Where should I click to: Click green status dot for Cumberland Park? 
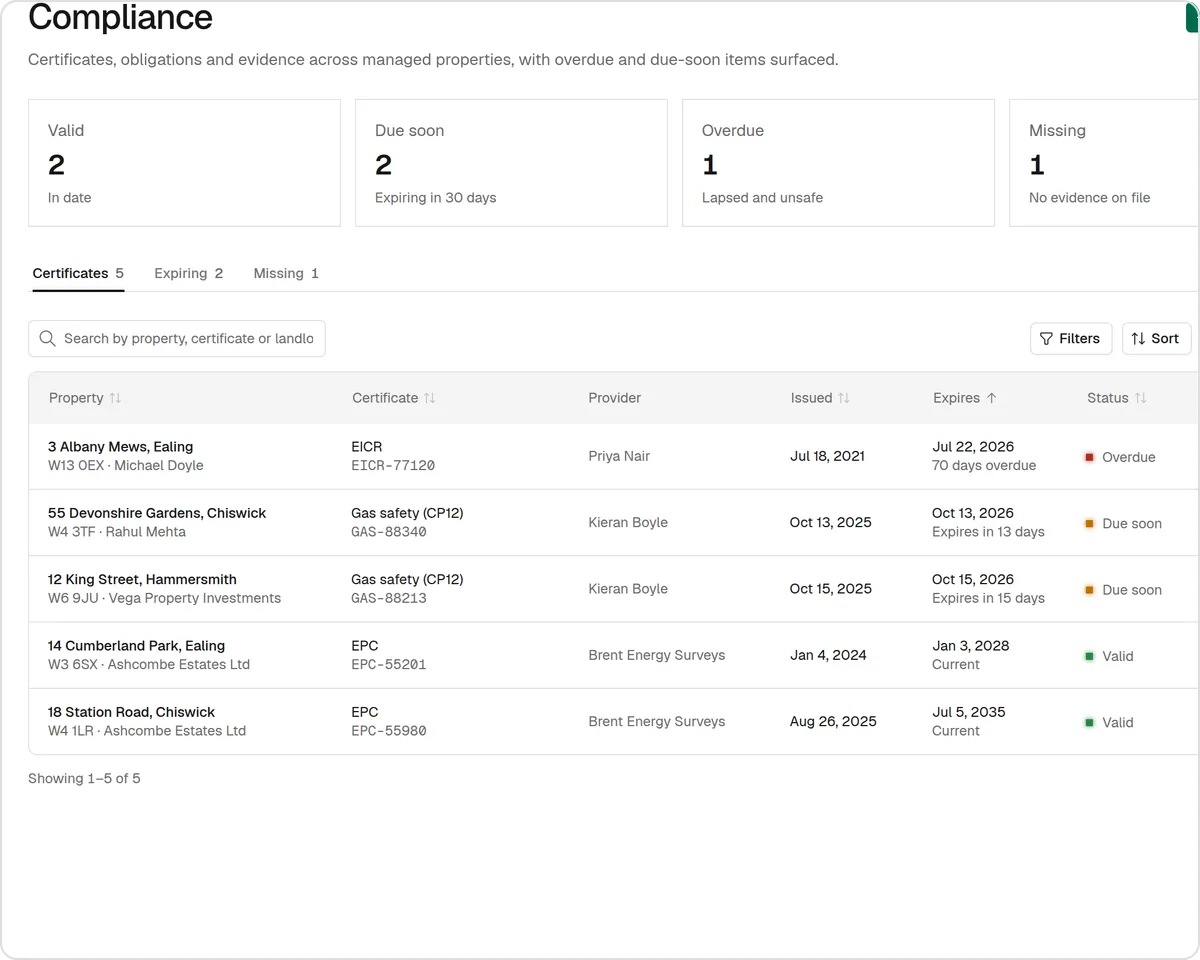click(1089, 656)
